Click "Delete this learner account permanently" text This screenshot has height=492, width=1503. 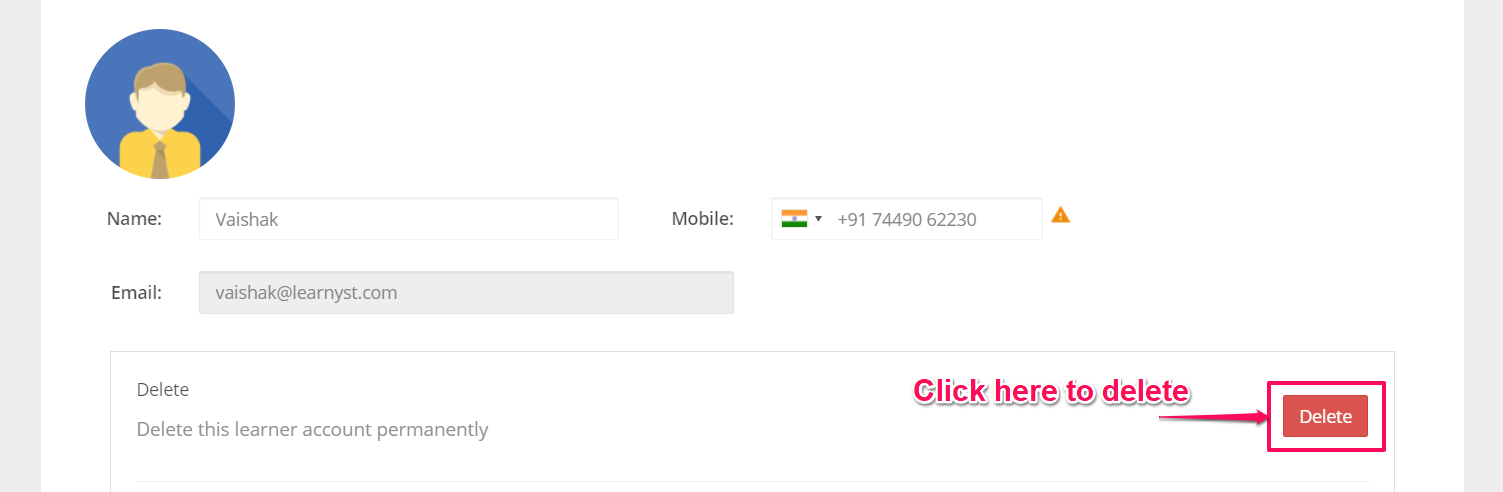point(312,430)
